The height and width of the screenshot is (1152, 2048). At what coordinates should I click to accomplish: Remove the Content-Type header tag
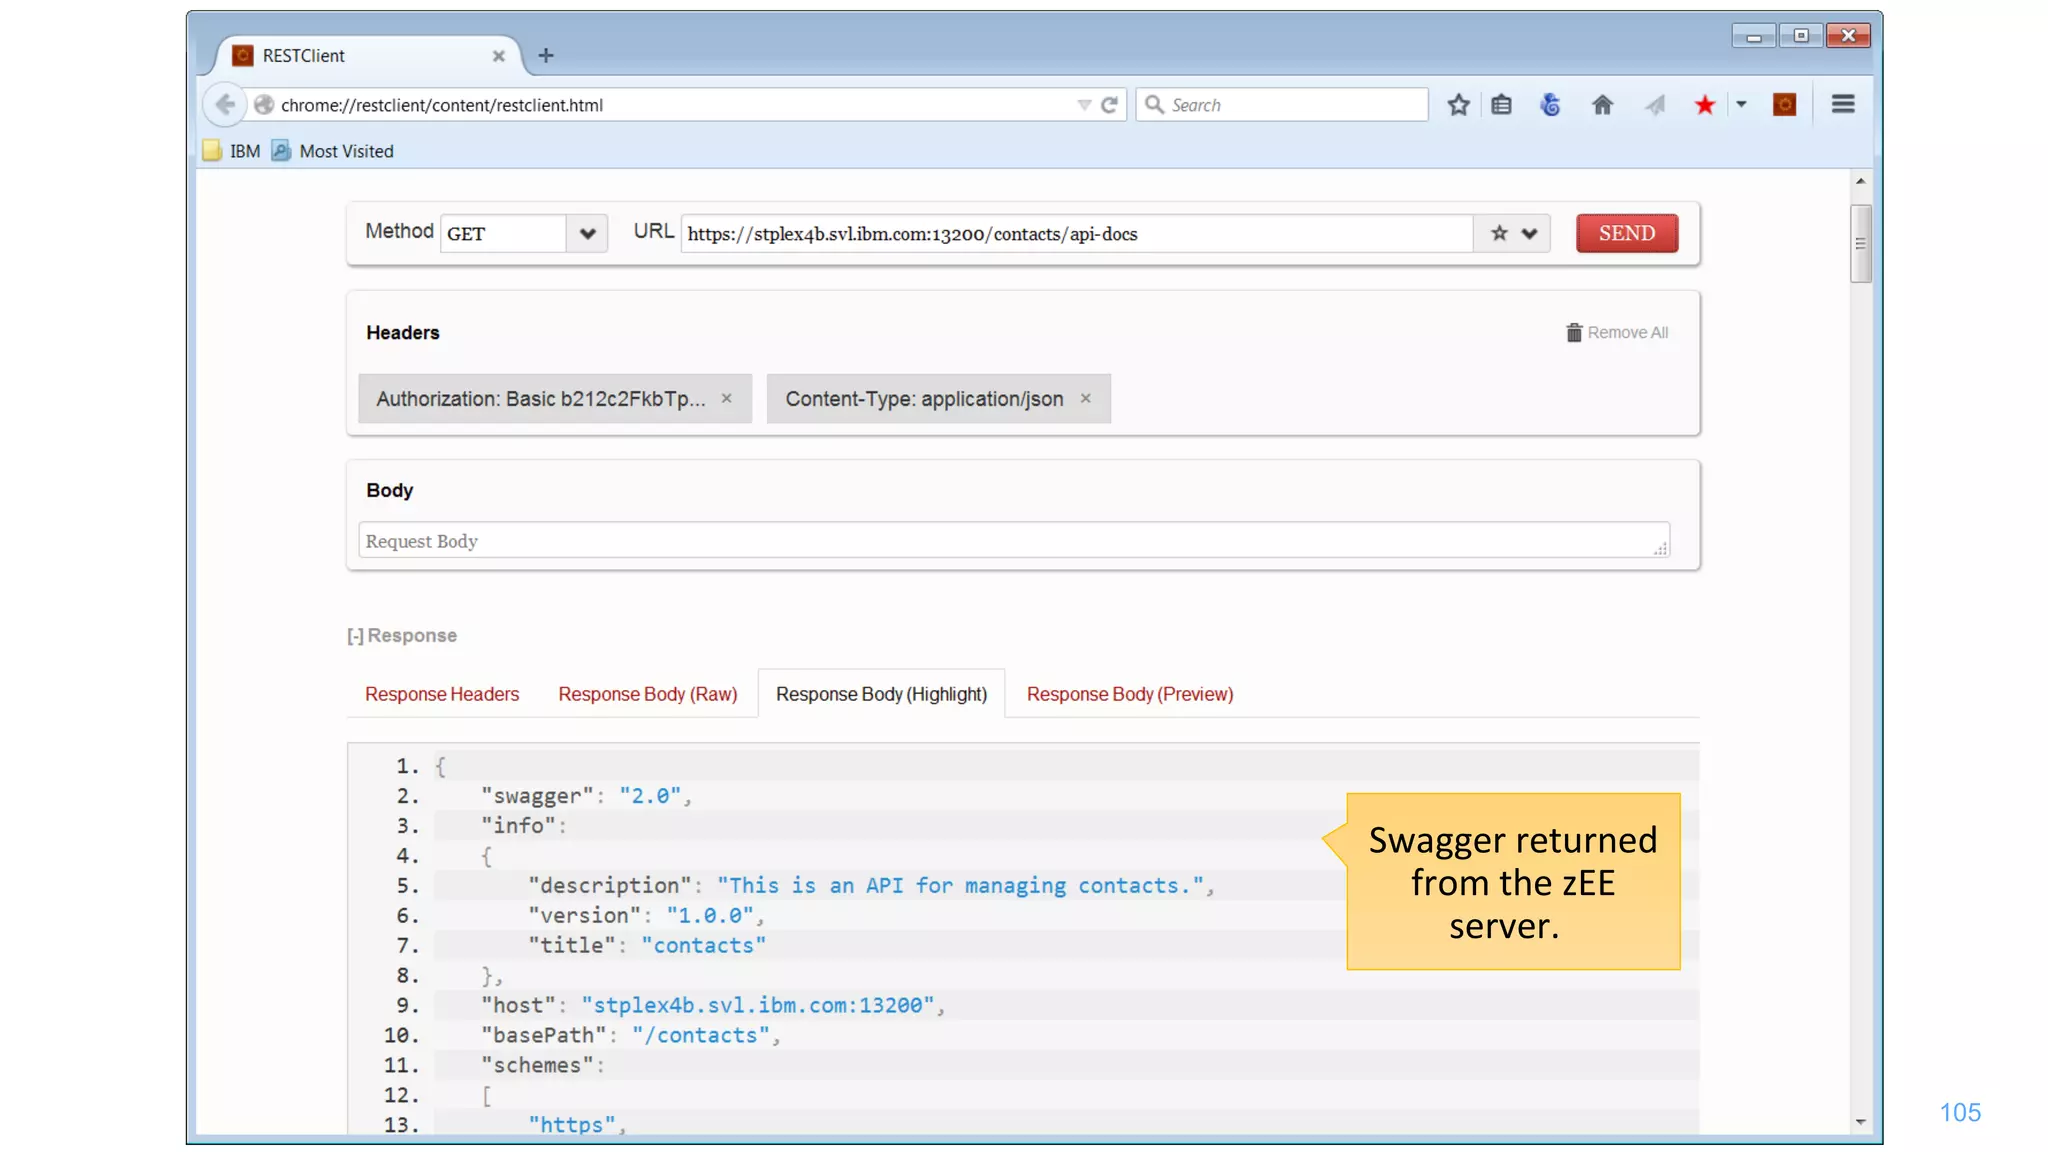click(1086, 399)
